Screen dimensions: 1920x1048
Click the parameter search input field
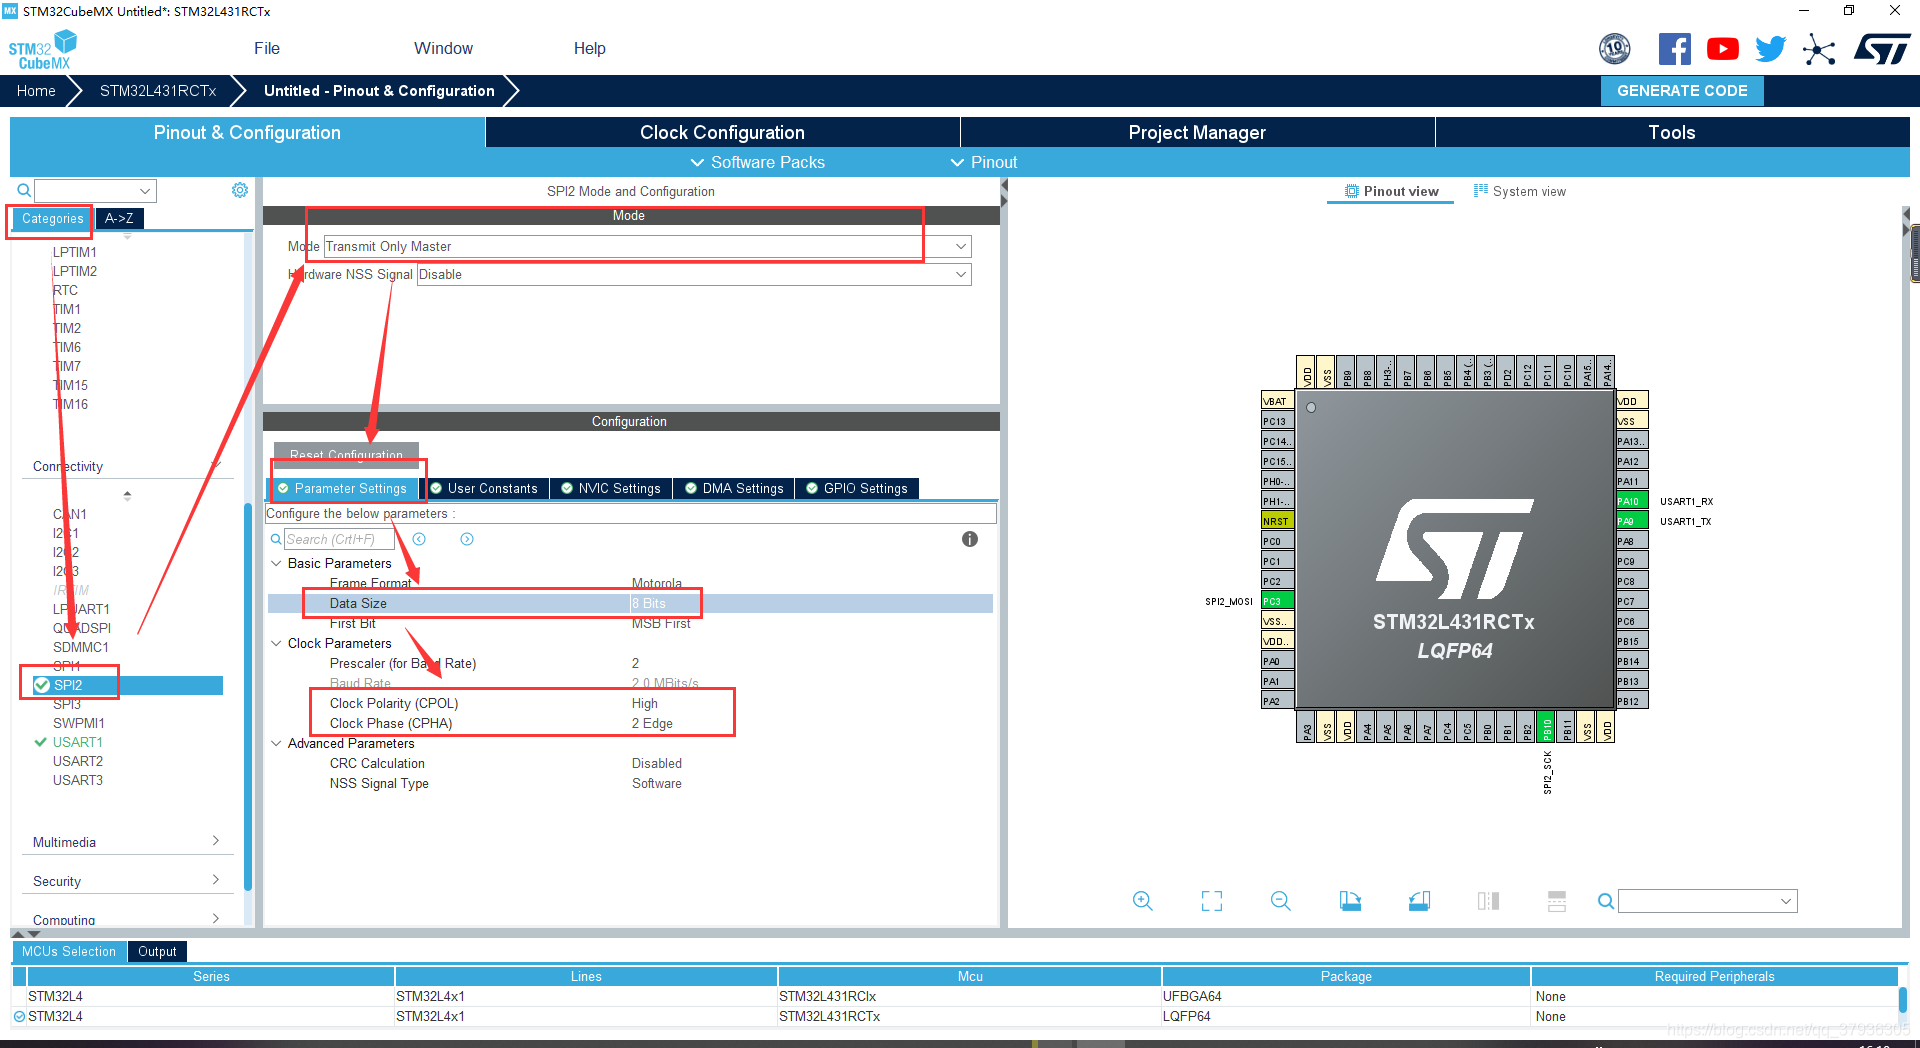pyautogui.click(x=341, y=539)
